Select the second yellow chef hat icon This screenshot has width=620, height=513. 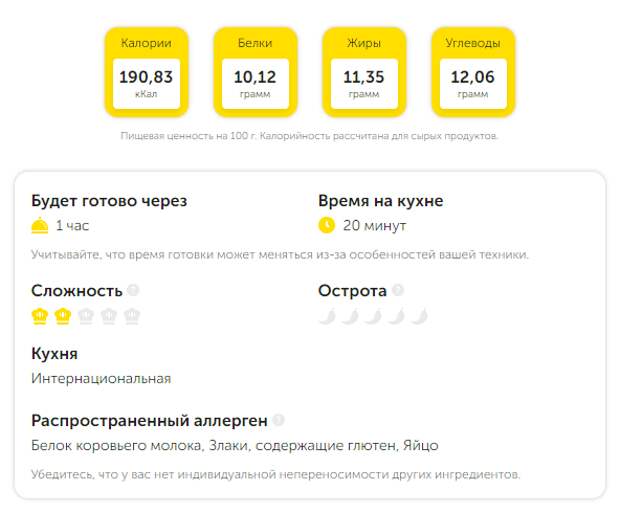click(62, 316)
